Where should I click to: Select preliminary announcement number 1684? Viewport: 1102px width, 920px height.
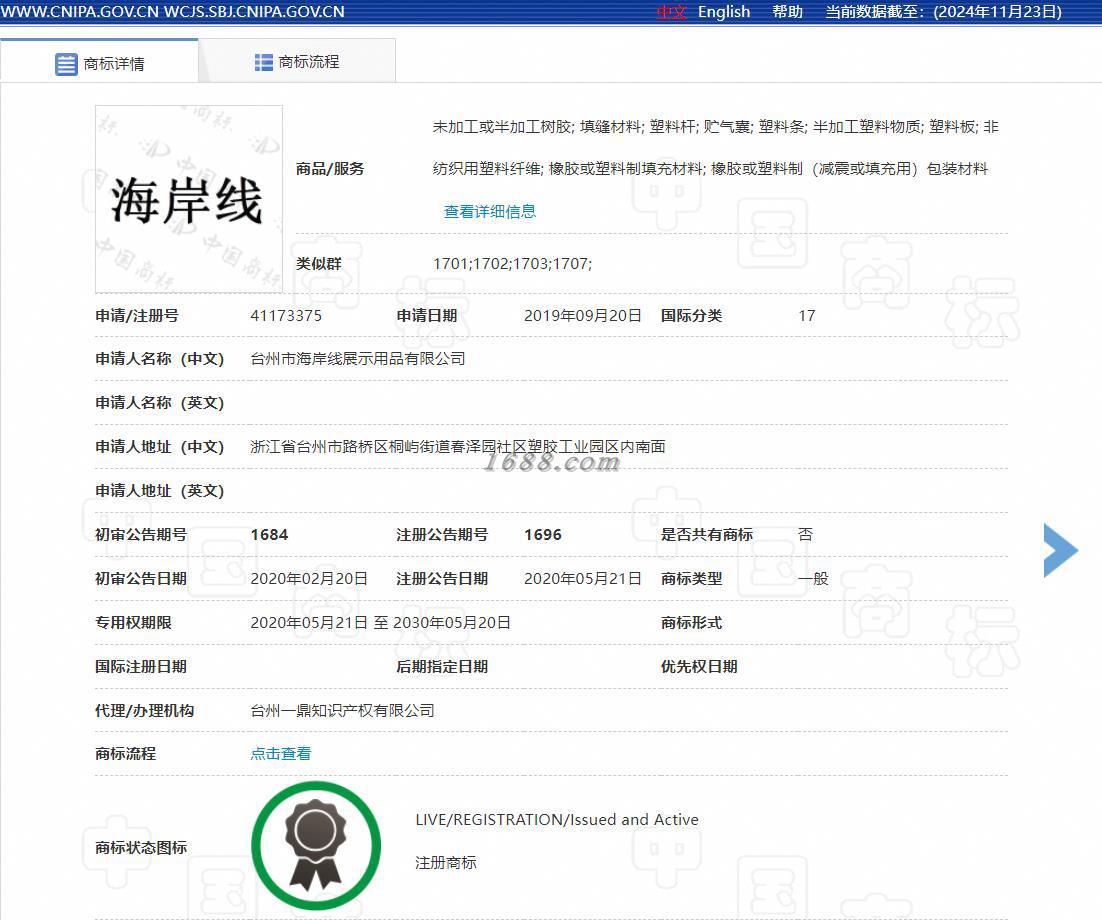pyautogui.click(x=269, y=535)
